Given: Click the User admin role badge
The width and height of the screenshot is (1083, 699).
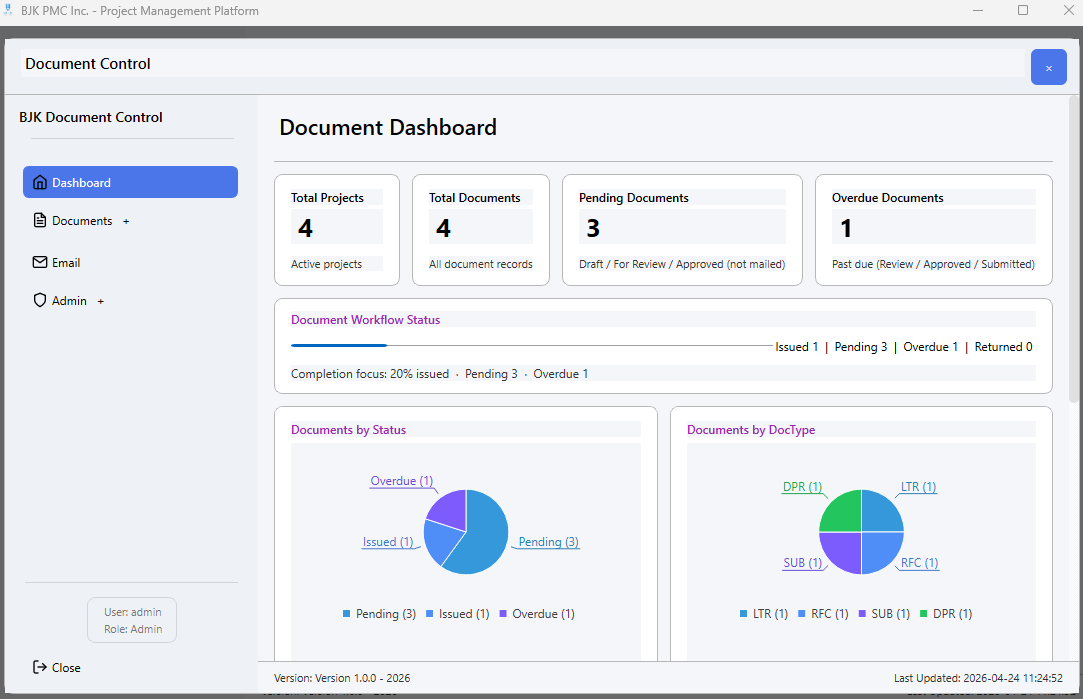Looking at the screenshot, I should 132,620.
